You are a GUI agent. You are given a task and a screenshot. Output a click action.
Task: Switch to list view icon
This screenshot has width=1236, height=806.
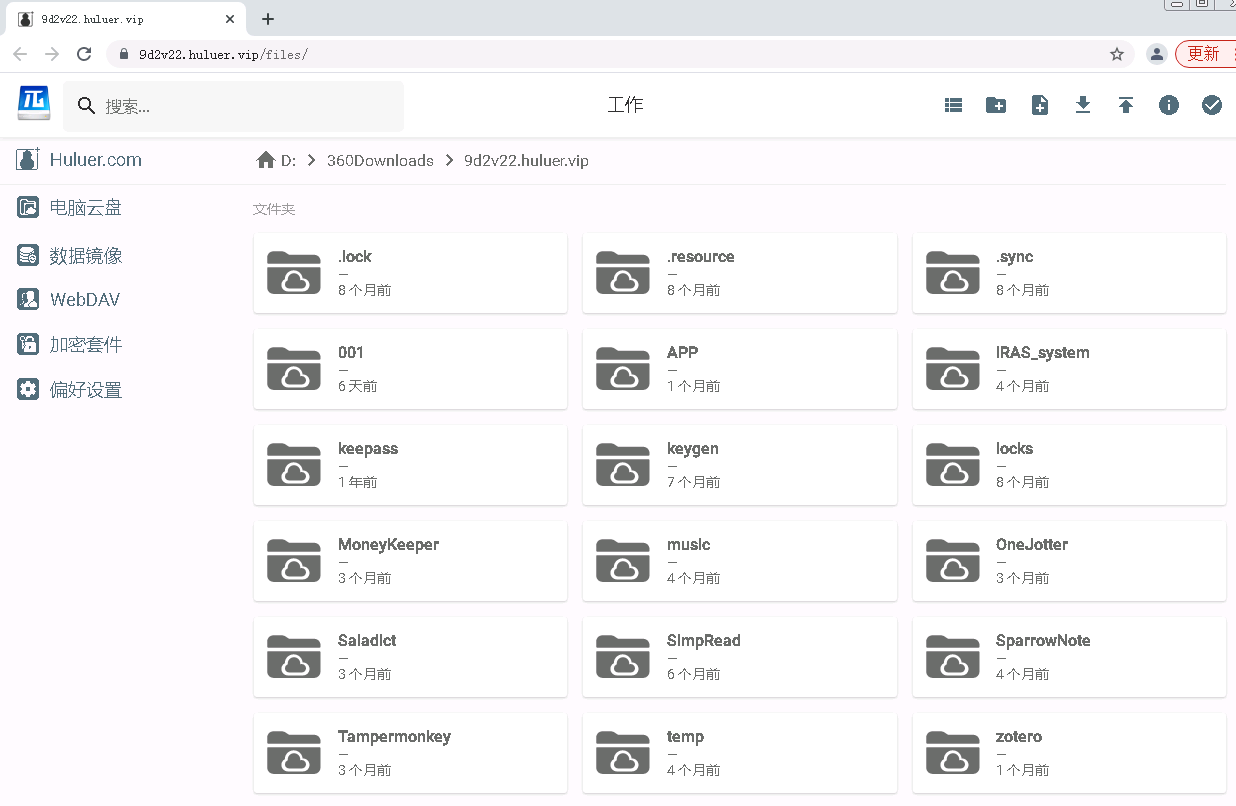tap(953, 105)
